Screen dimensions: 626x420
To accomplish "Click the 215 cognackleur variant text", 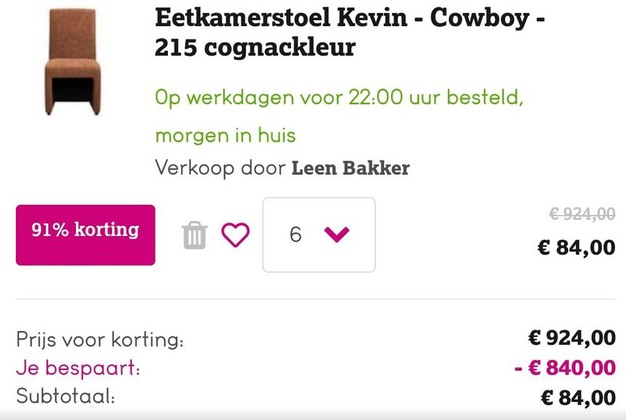I will point(255,47).
